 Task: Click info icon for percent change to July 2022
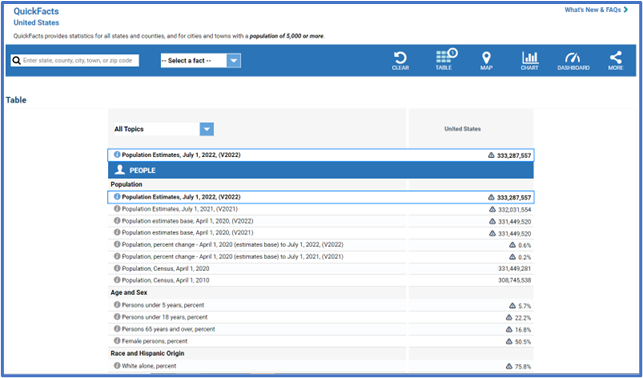tap(117, 244)
